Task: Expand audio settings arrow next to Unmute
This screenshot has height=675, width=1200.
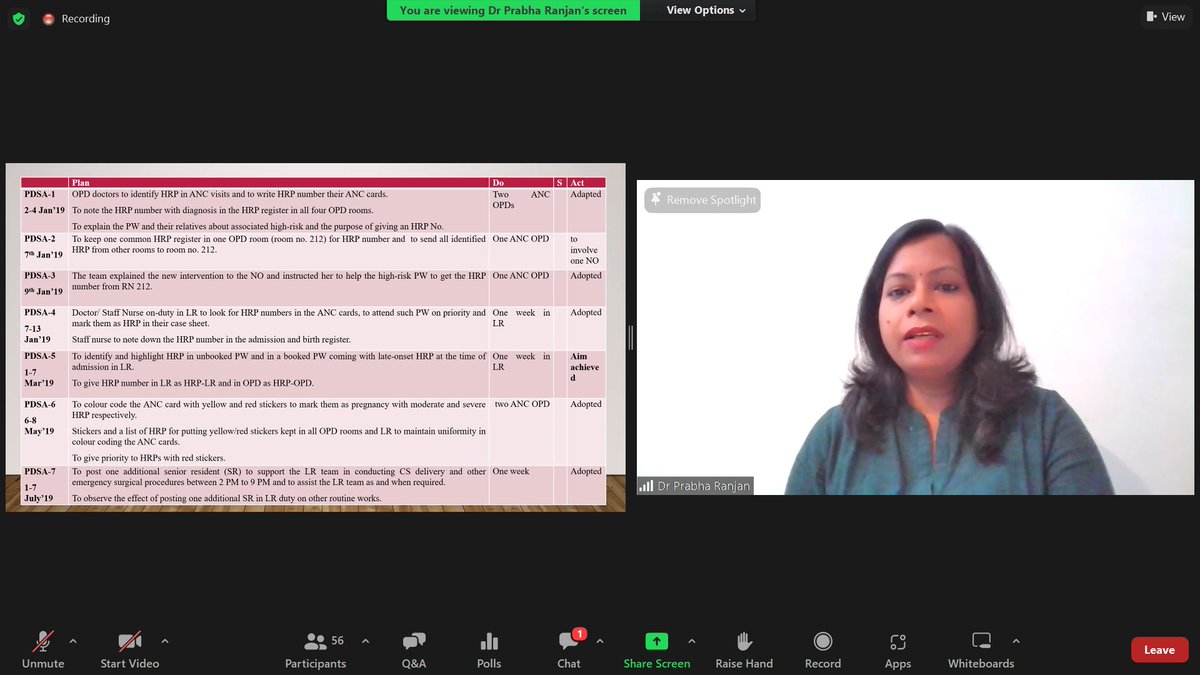Action: tap(73, 641)
